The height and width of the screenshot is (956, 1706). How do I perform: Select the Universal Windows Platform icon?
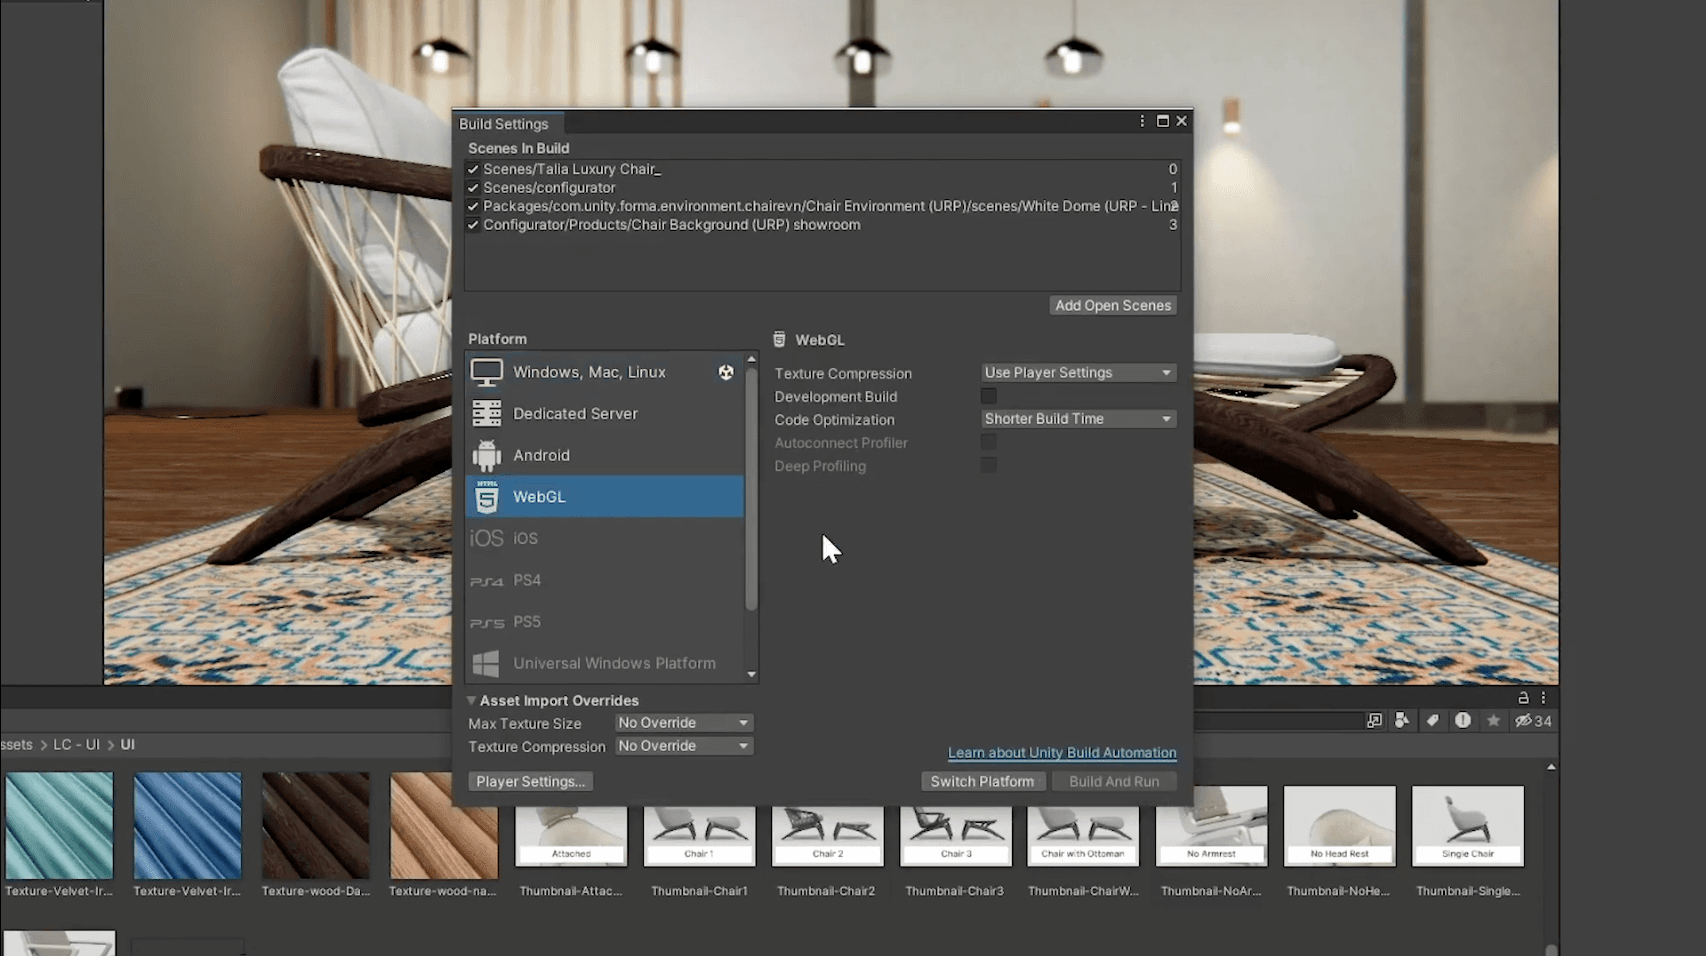pos(486,663)
